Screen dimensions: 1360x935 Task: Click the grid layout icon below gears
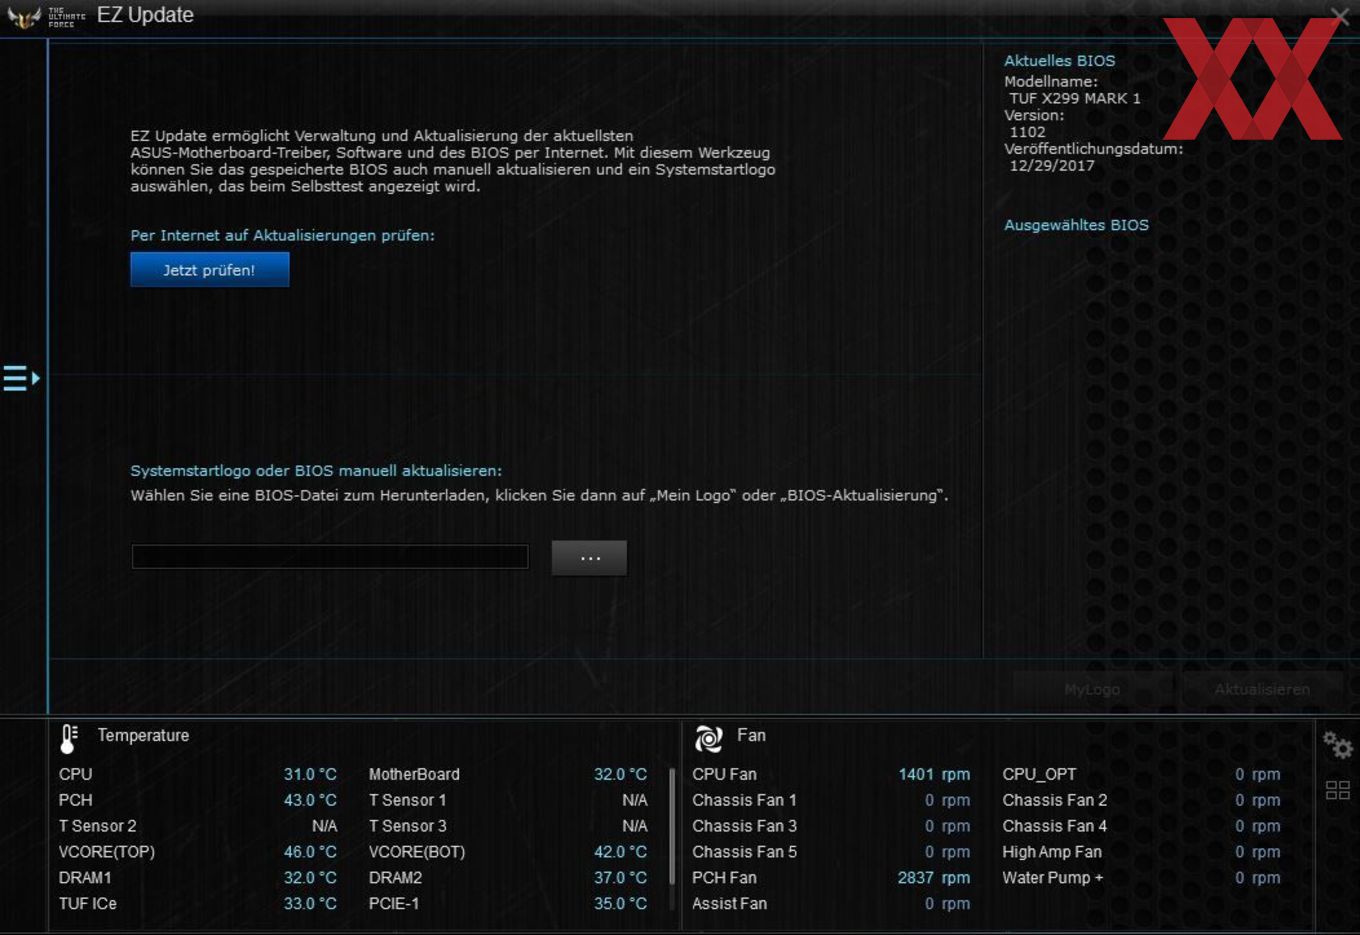[x=1337, y=790]
